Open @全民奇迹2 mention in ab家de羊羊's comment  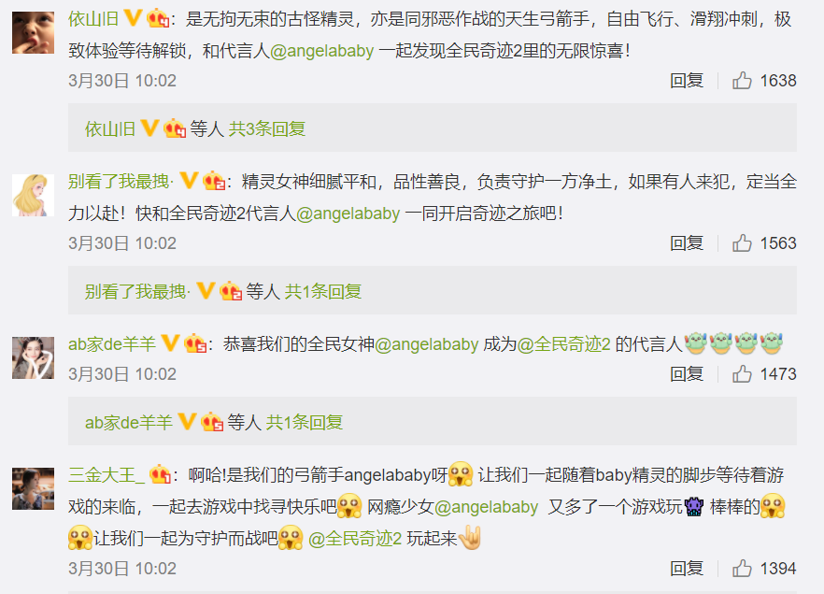(x=564, y=344)
